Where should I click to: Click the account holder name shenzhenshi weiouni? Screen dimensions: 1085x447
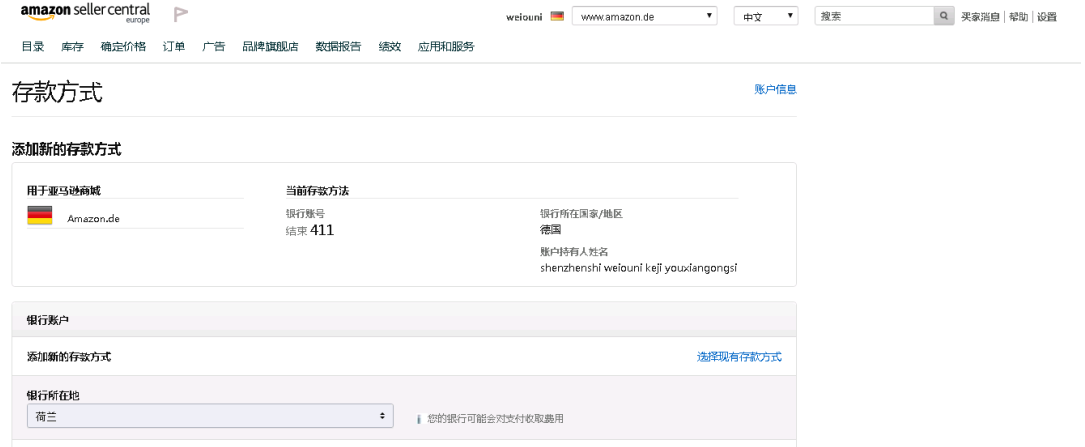tap(639, 268)
